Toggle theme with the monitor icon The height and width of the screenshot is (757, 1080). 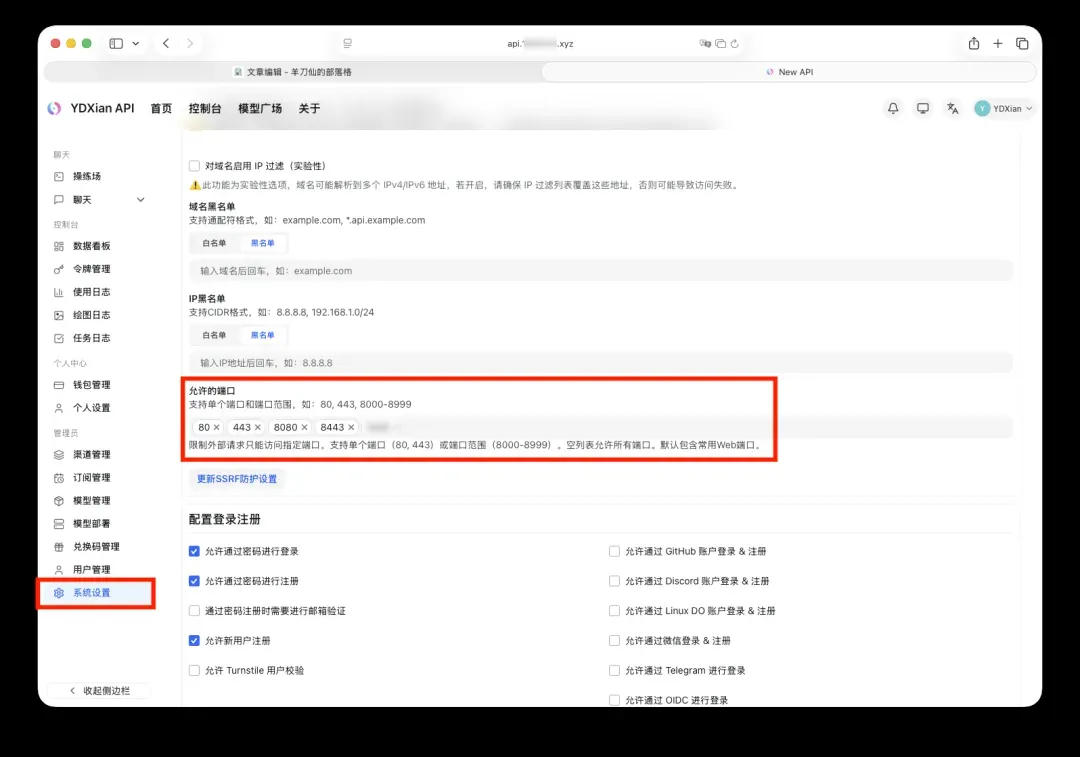pyautogui.click(x=922, y=108)
